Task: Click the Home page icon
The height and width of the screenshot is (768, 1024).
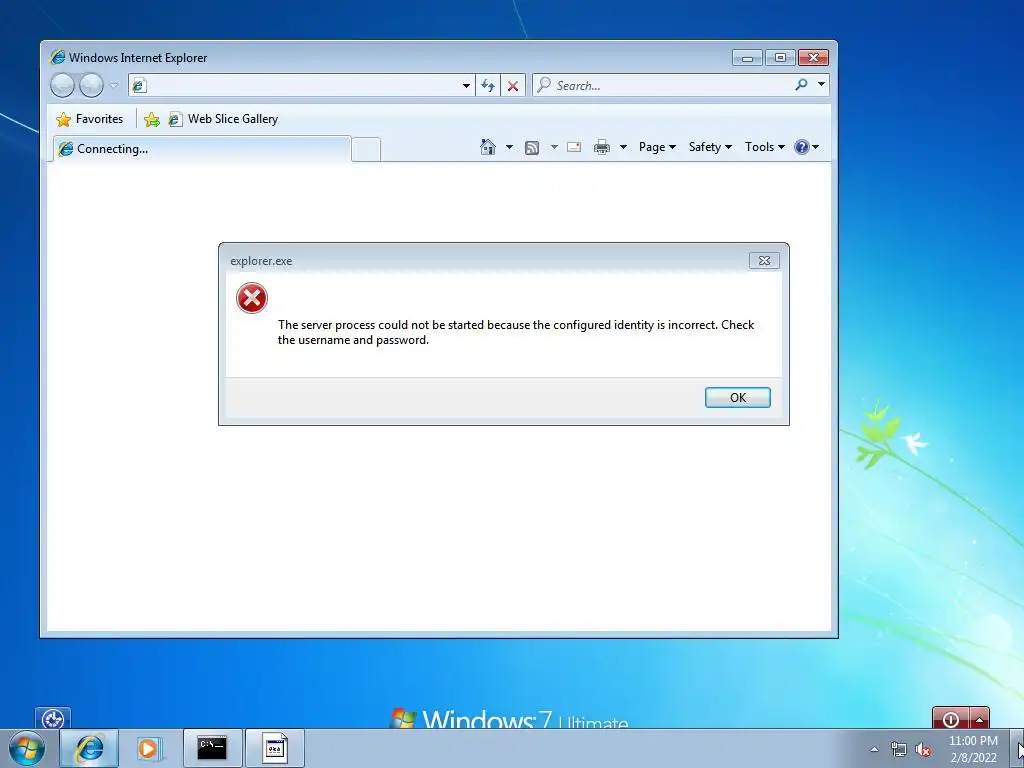Action: tap(488, 147)
